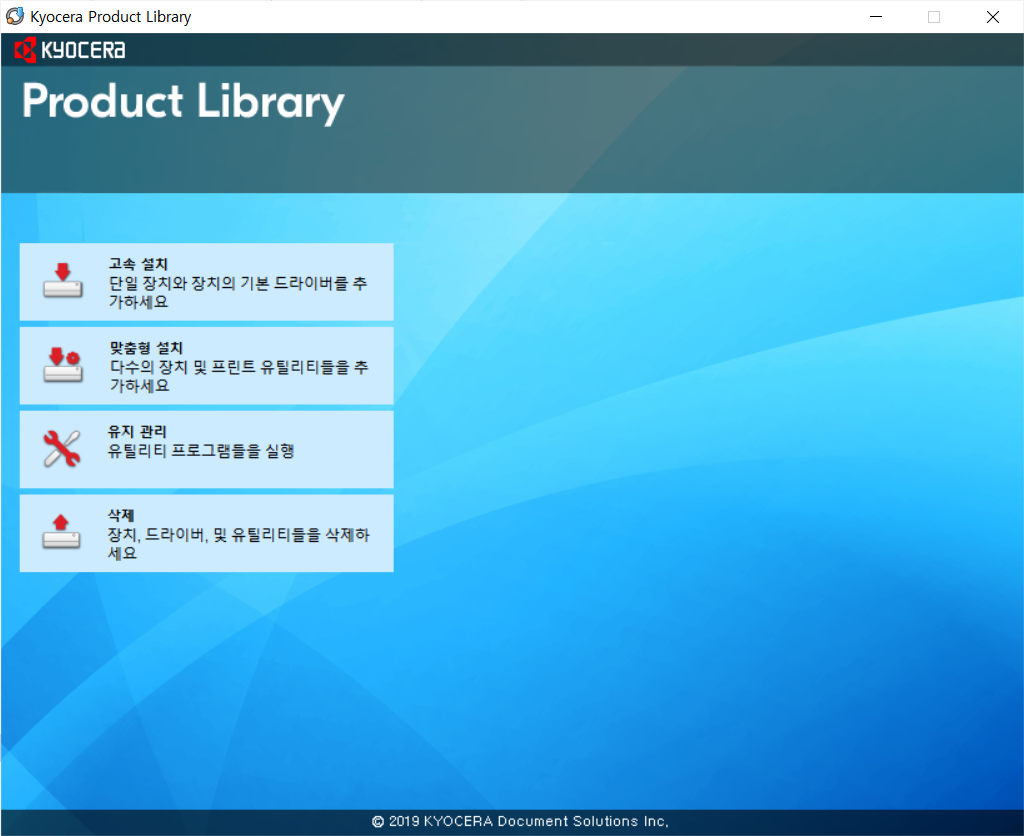
Task: Minimize the Kyocera Product Library window
Action: click(x=876, y=17)
